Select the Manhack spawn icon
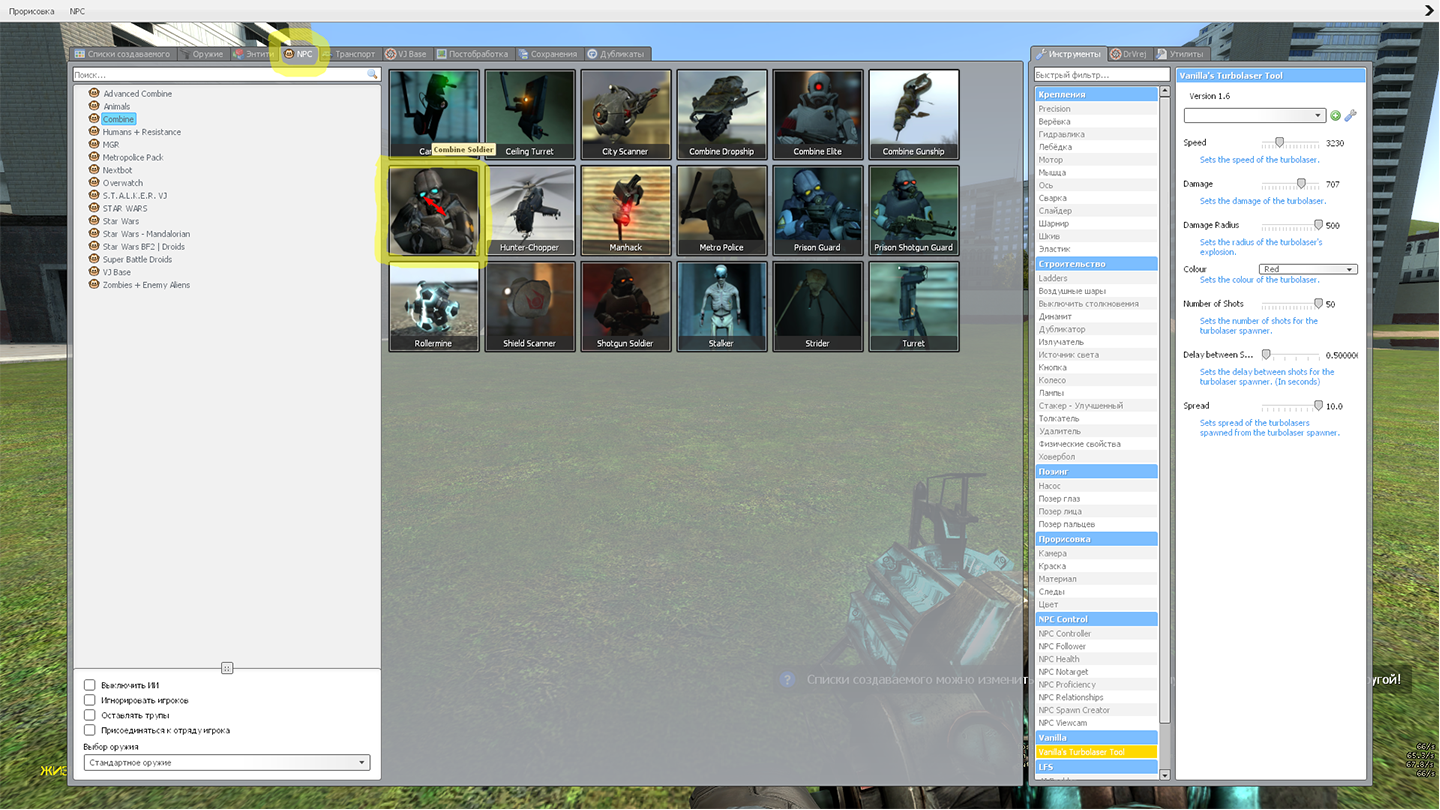 click(x=626, y=211)
